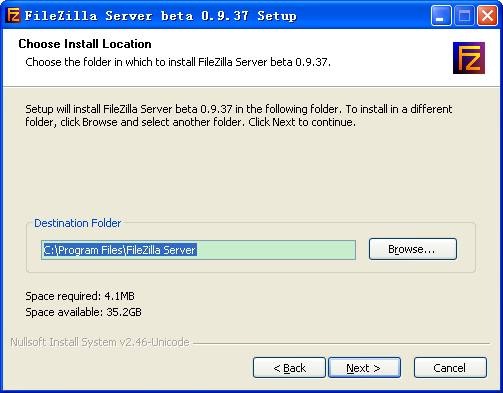Image resolution: width=503 pixels, height=393 pixels.
Task: Focus the Destination Folder path field
Action: [198, 250]
